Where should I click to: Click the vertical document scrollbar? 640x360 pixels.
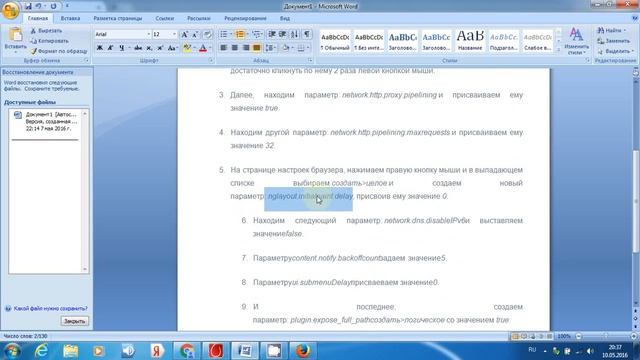(636, 200)
